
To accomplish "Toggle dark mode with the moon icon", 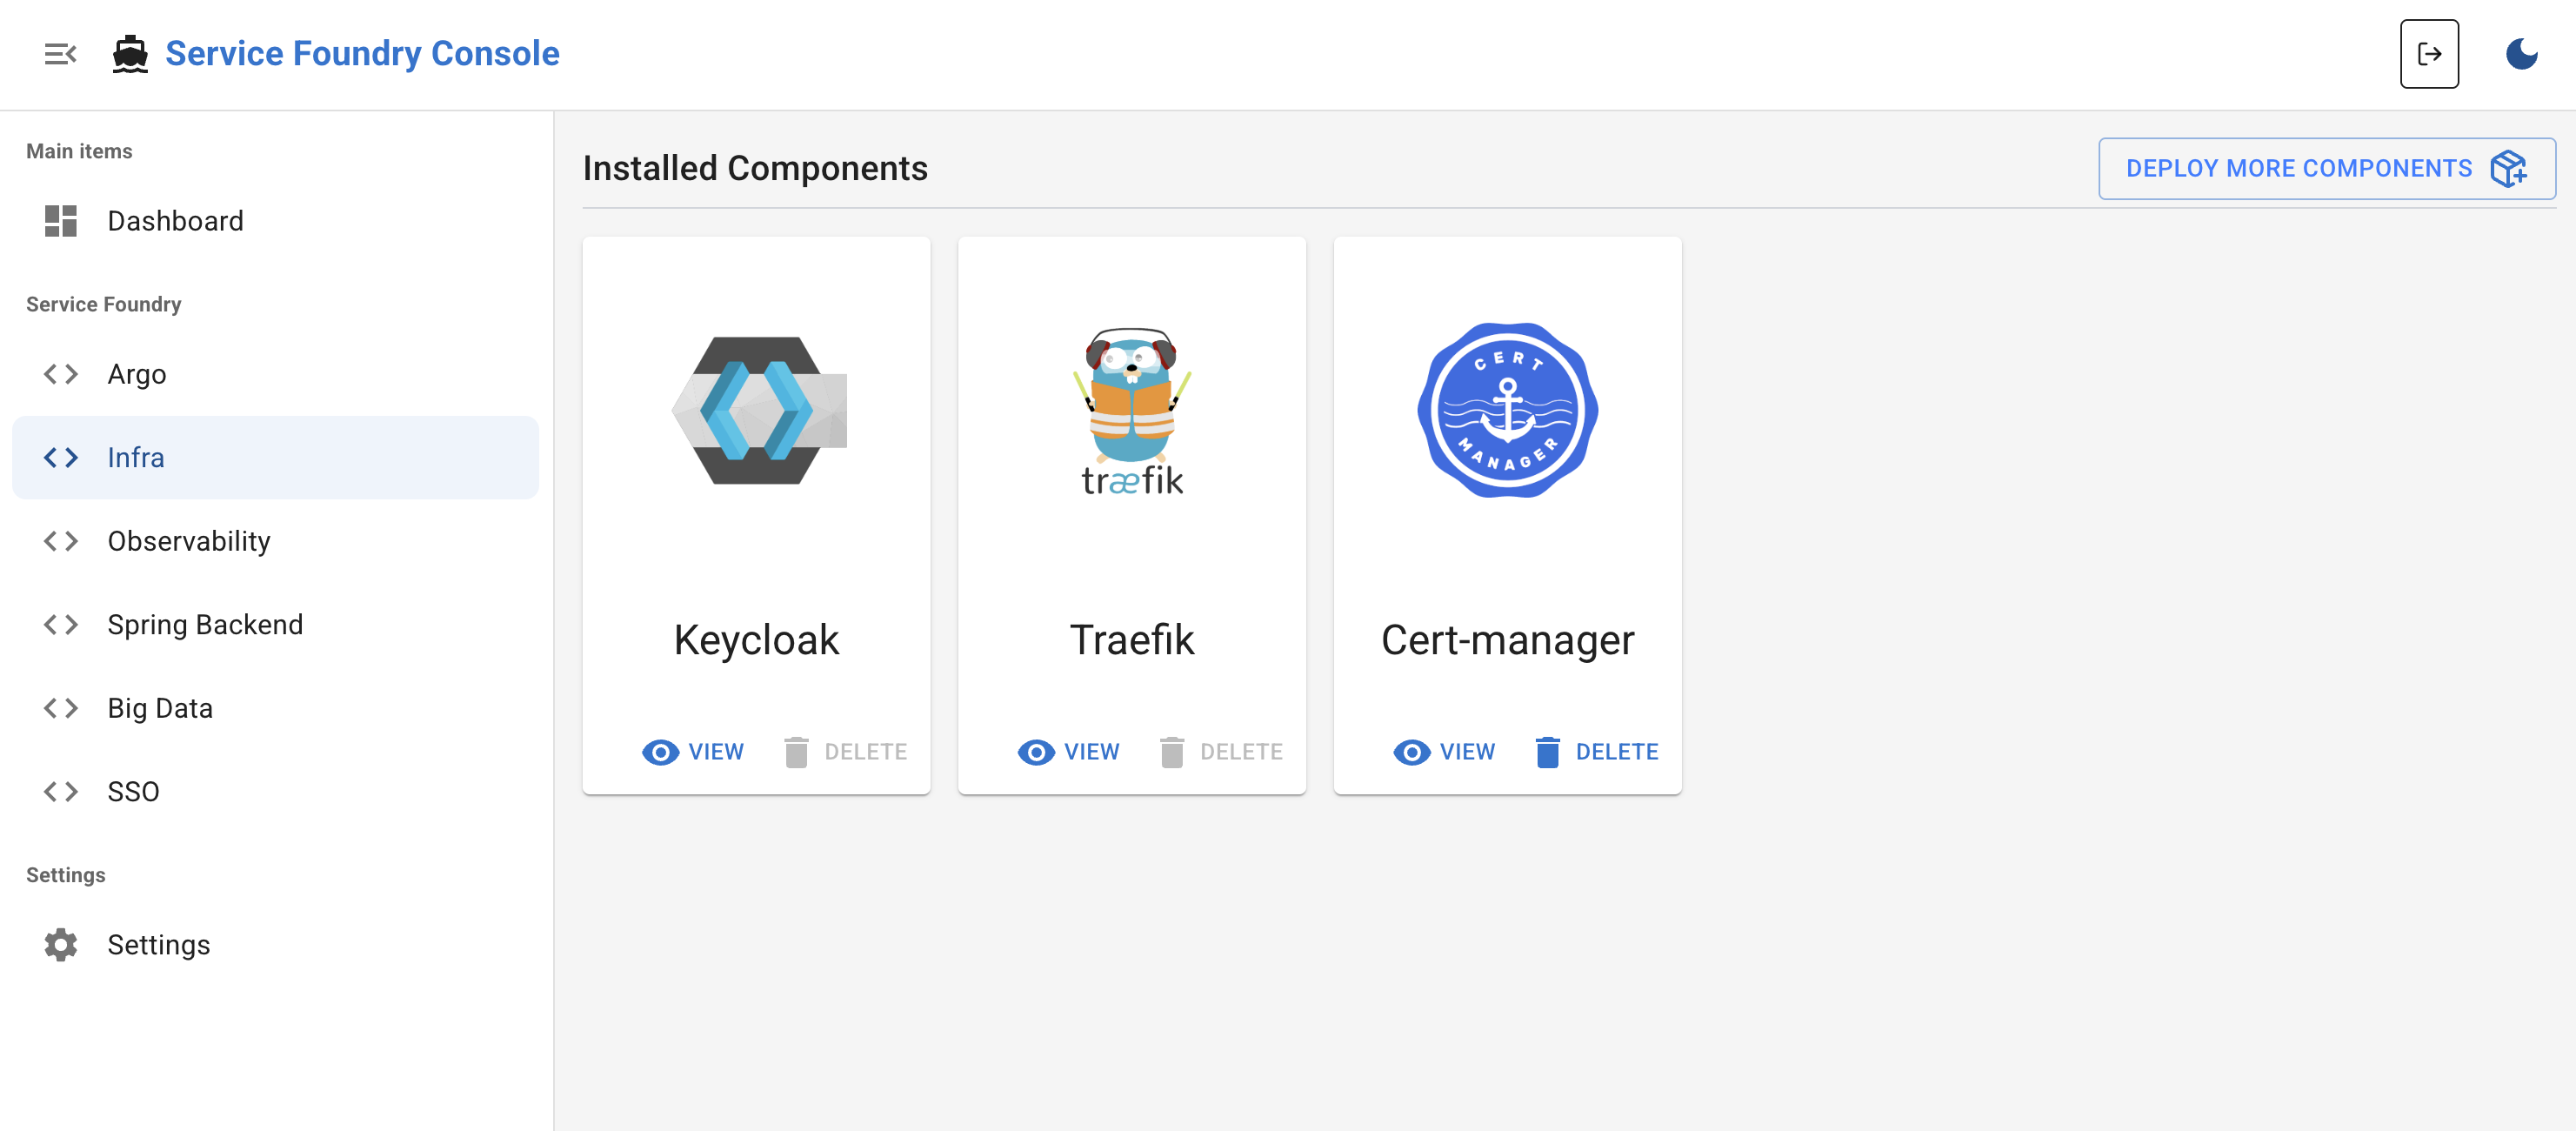I will (x=2521, y=54).
